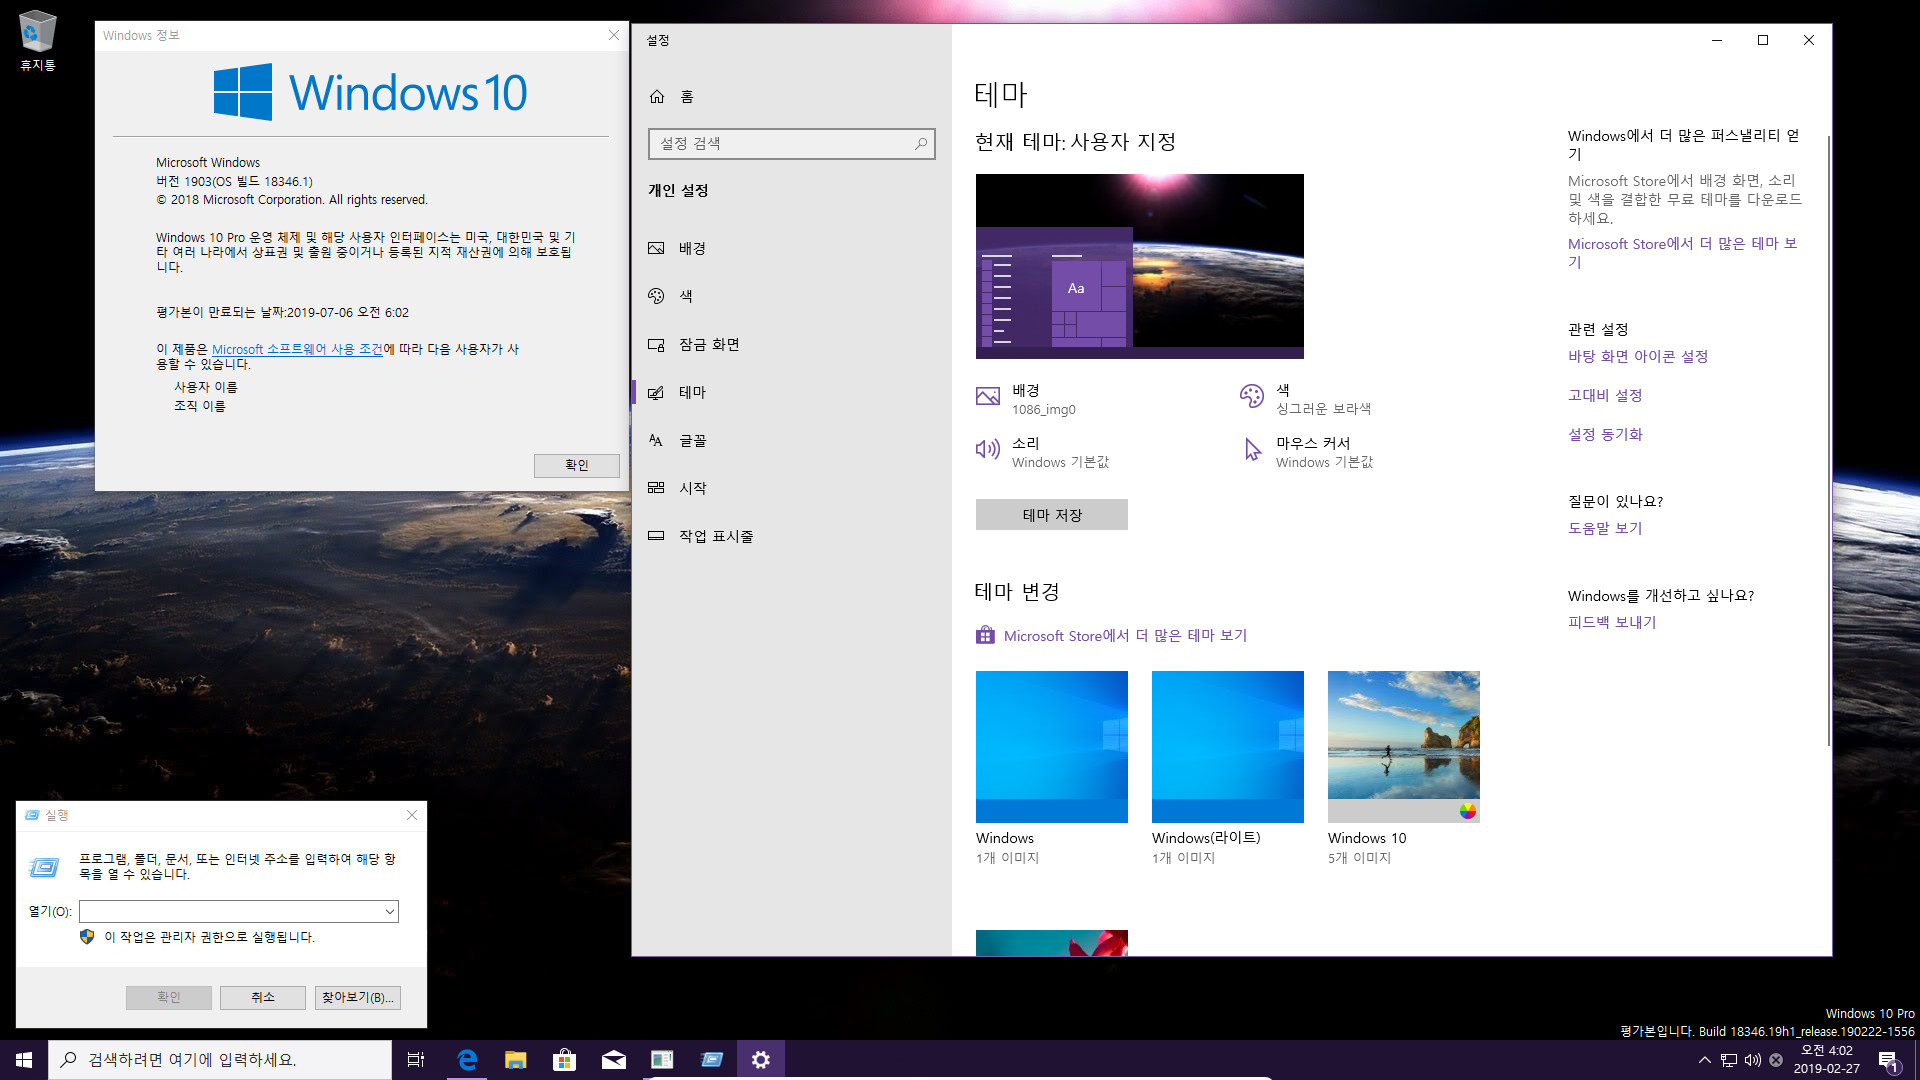Image resolution: width=1920 pixels, height=1080 pixels.
Task: Click the background picture icon for 1086_img0
Action: click(x=988, y=397)
